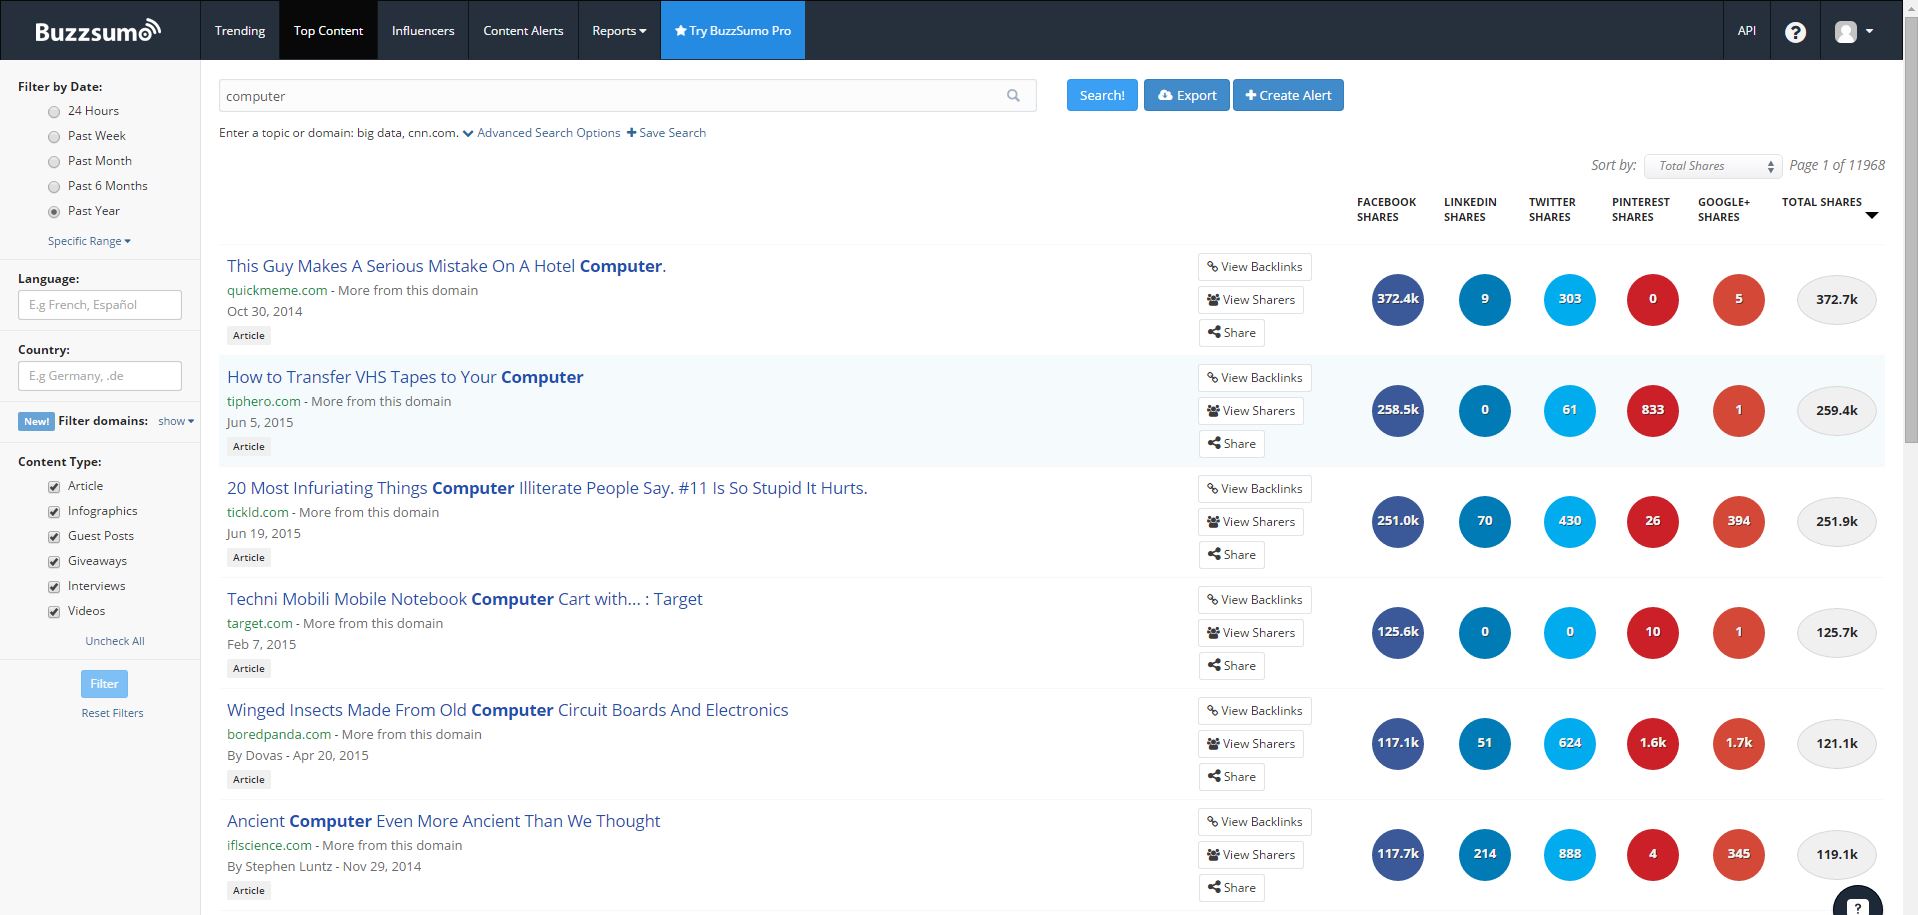Click total shares 119.1k badge
Viewport: 1918px width, 915px height.
(1836, 854)
